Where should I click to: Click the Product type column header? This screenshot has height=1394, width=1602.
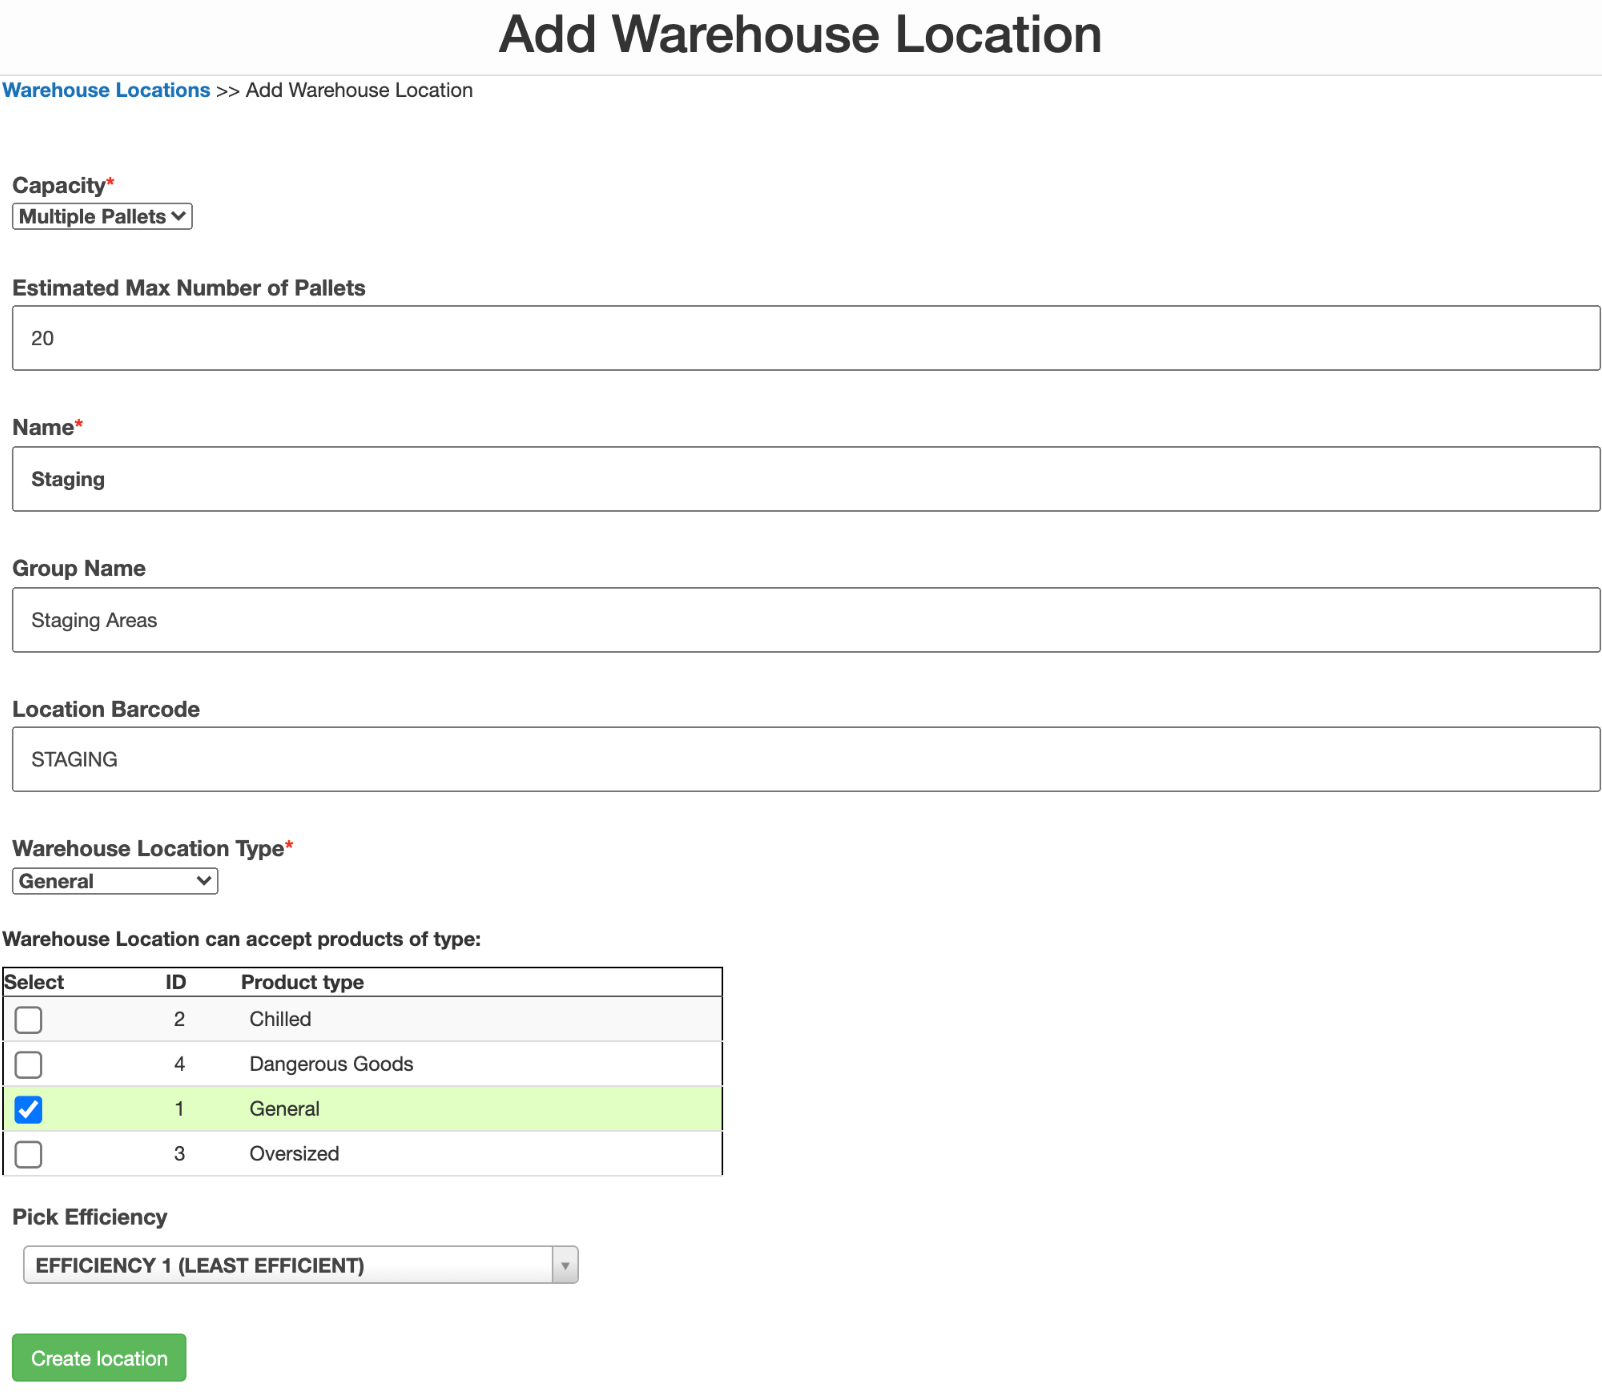(301, 982)
